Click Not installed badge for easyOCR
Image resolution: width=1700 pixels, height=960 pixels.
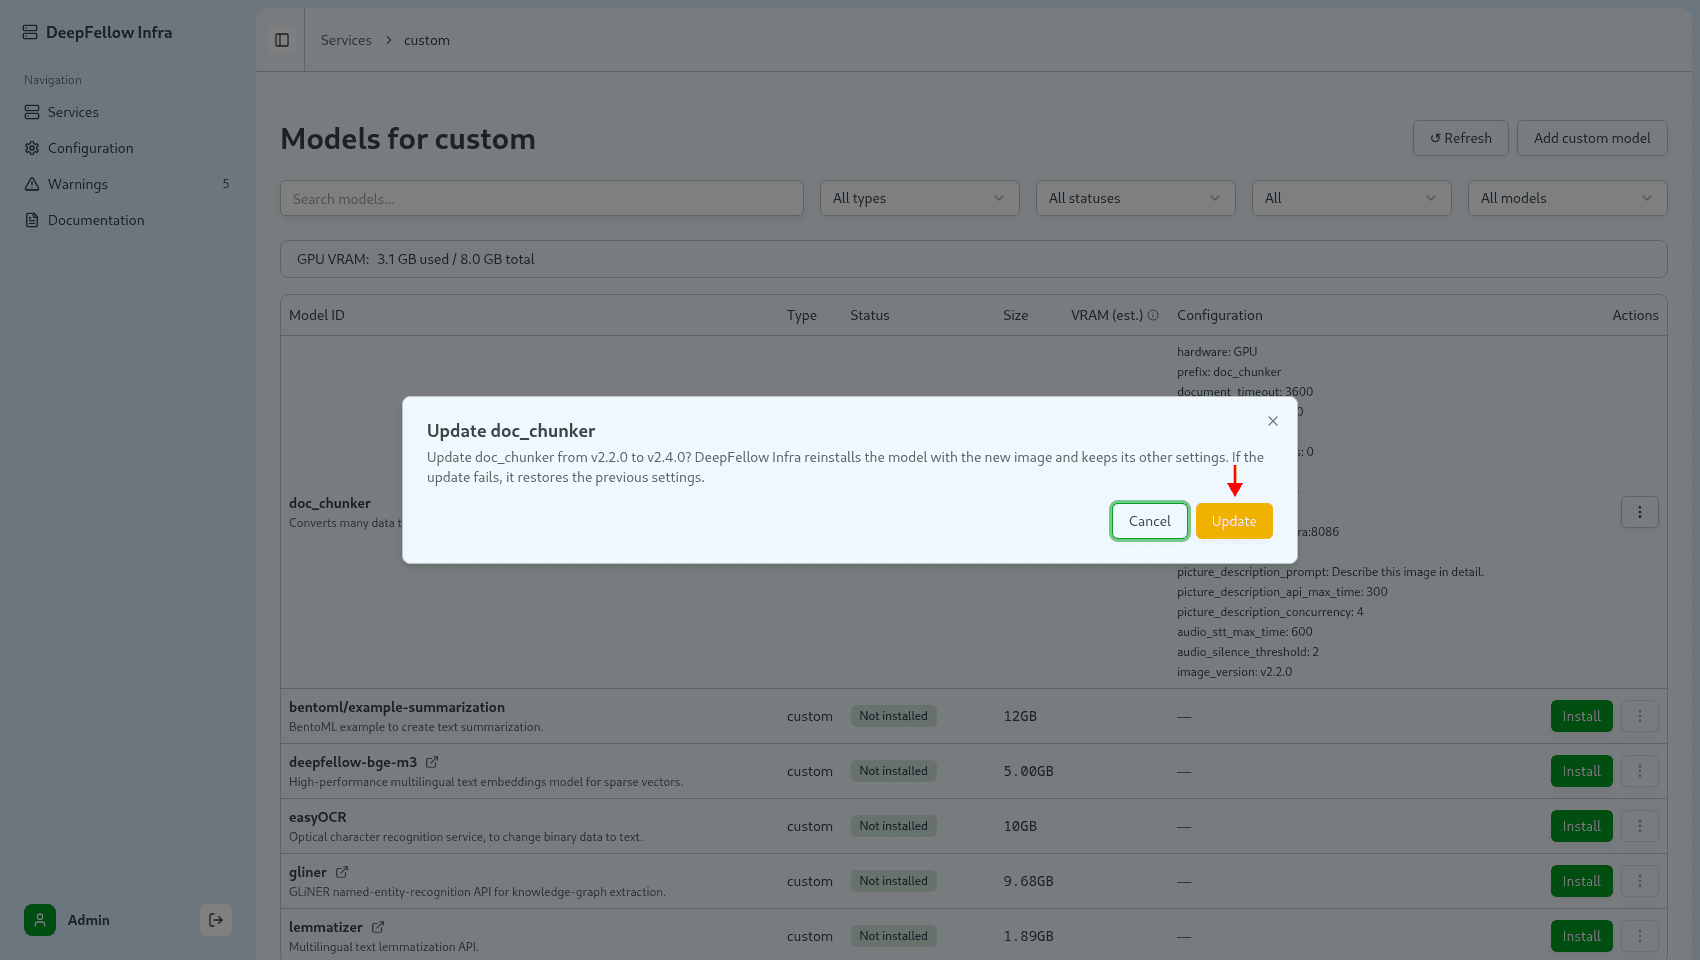894,826
